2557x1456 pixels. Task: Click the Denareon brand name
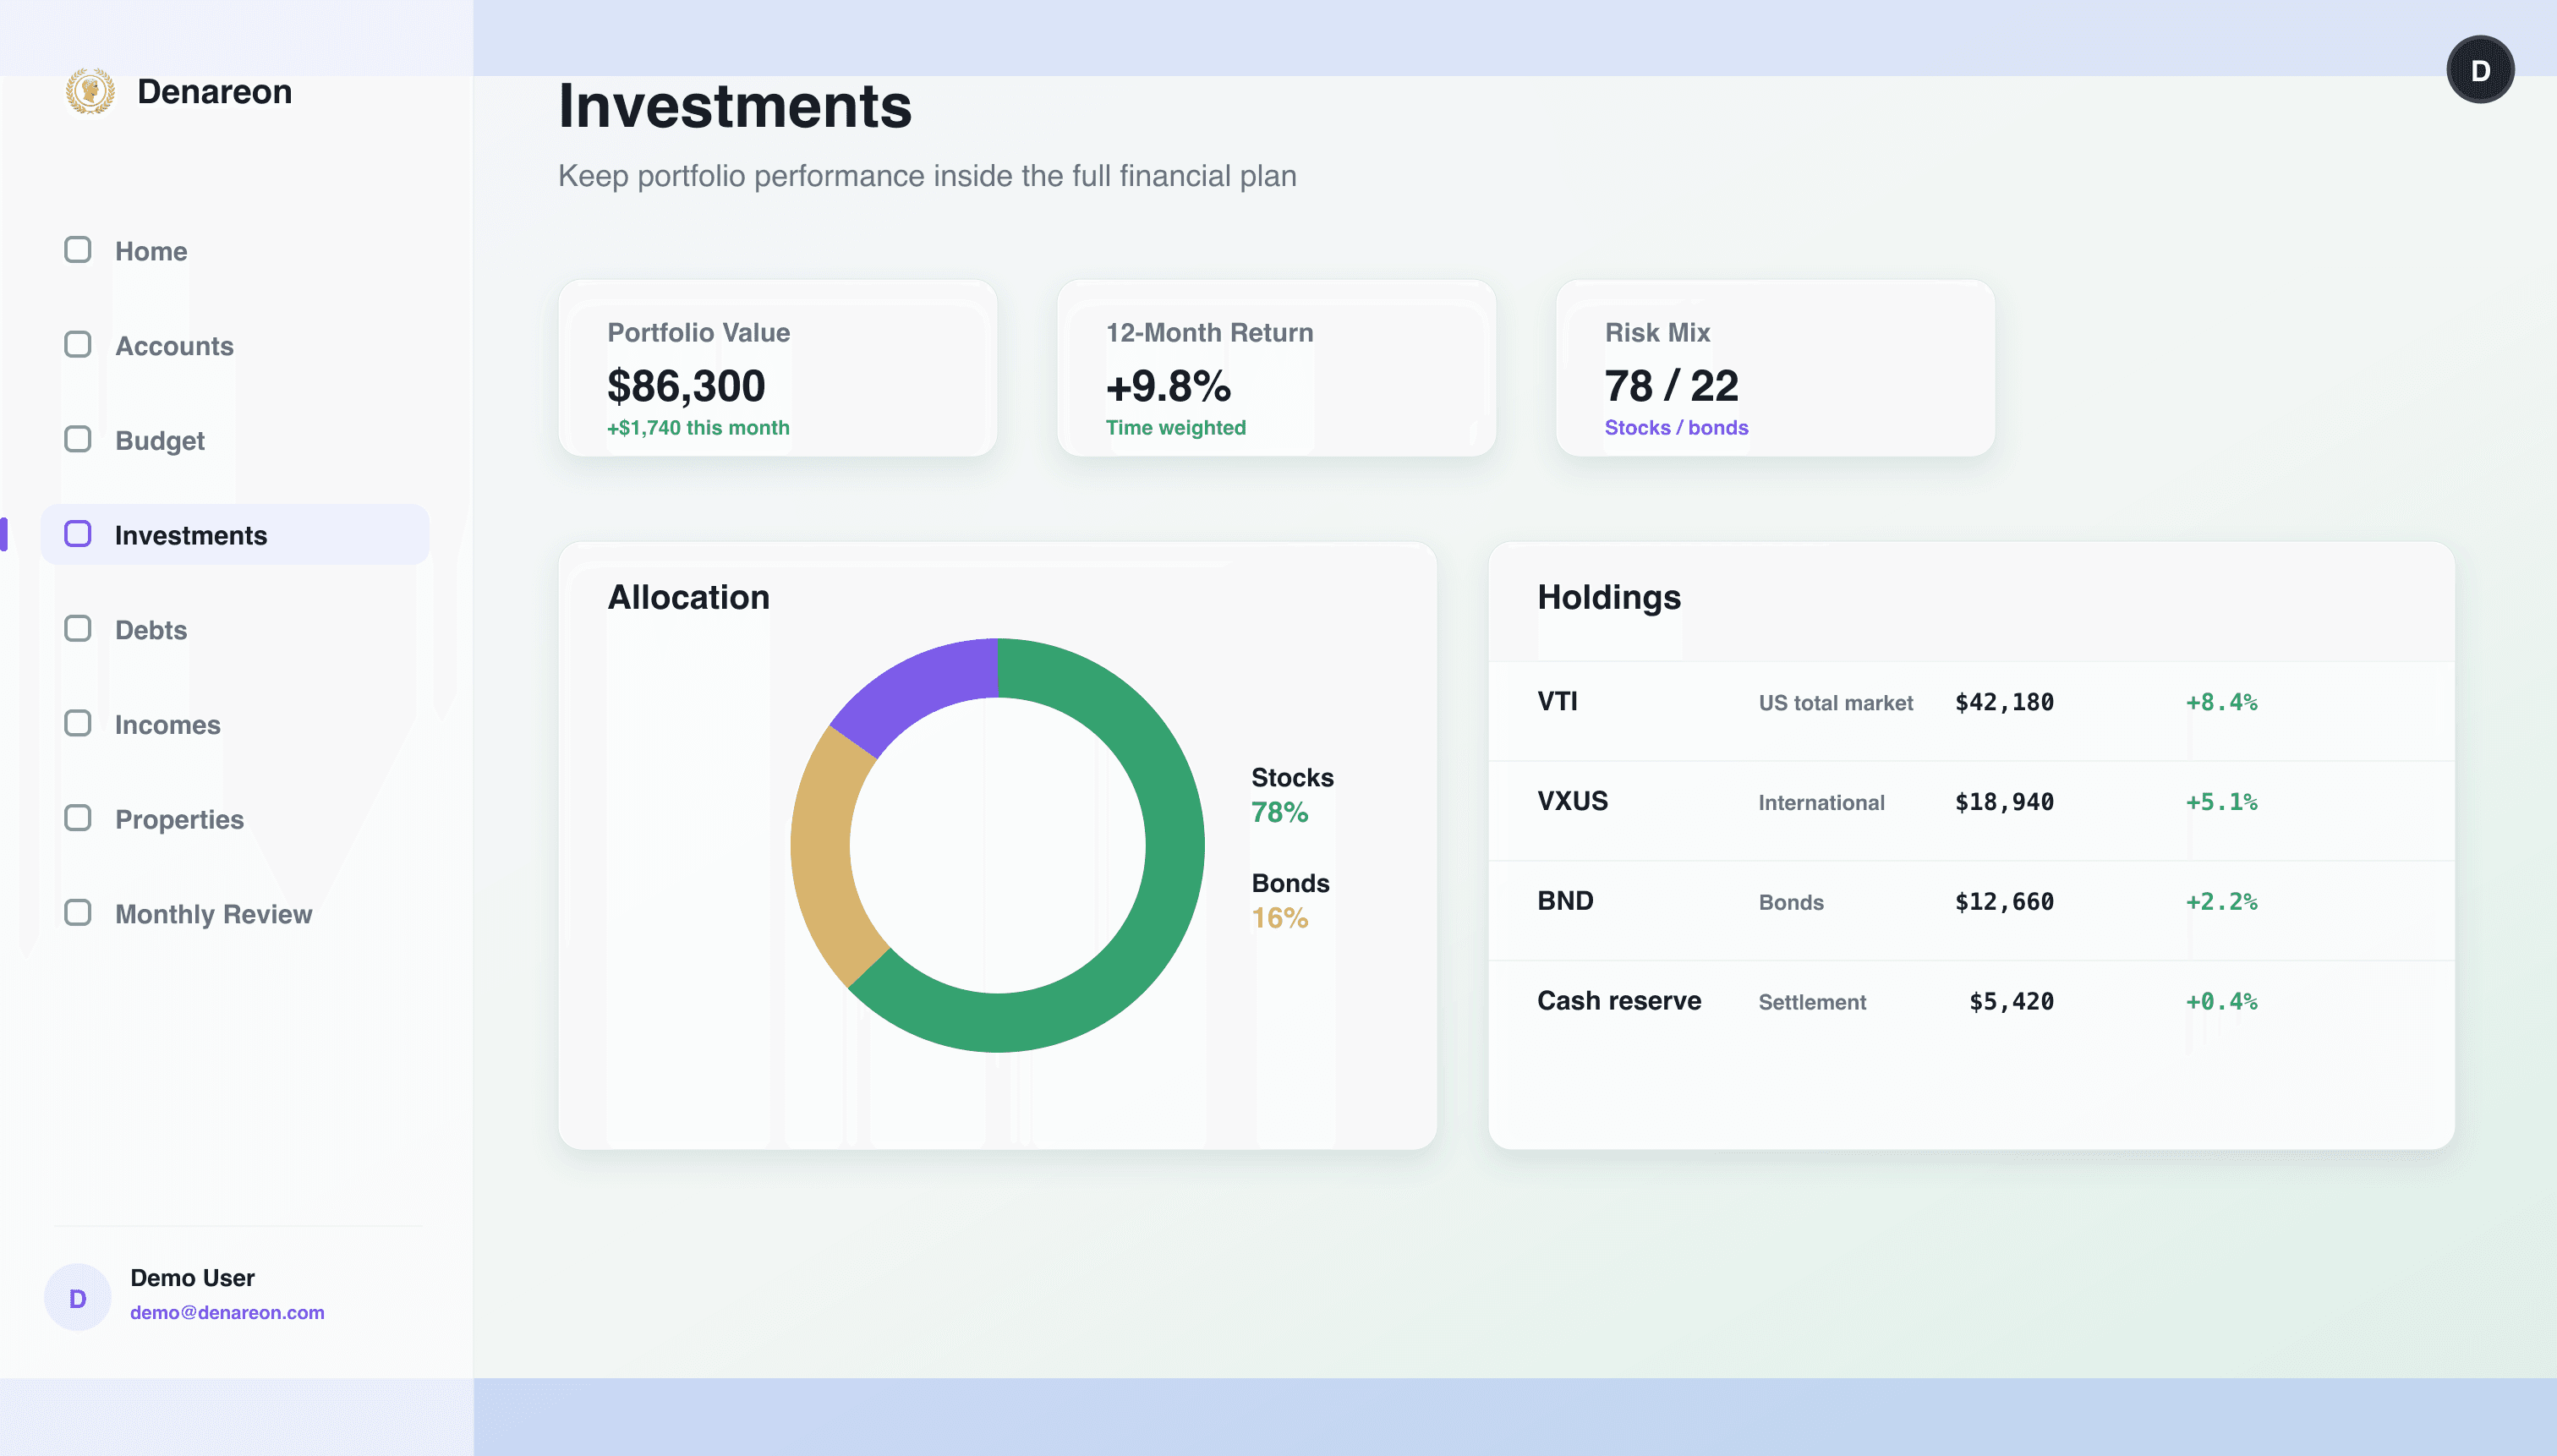(x=215, y=91)
